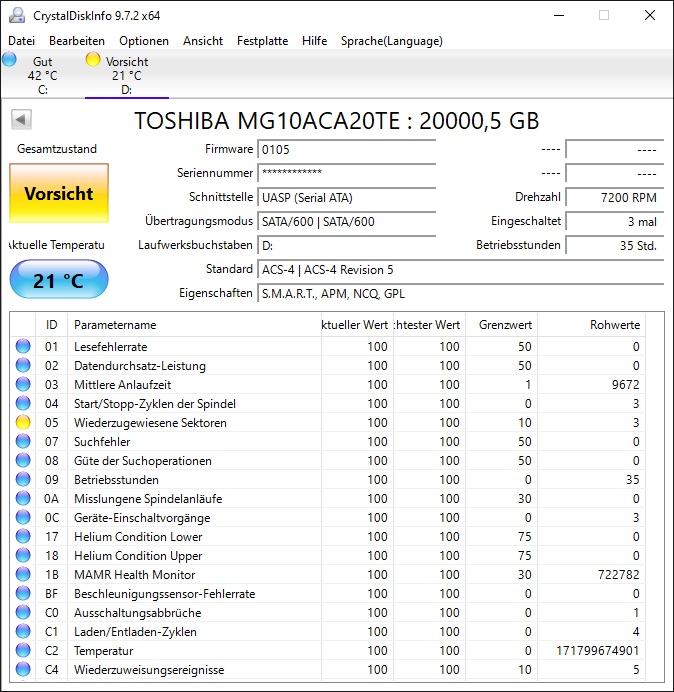Click raw value 171799674901
674x692 pixels.
click(x=598, y=651)
